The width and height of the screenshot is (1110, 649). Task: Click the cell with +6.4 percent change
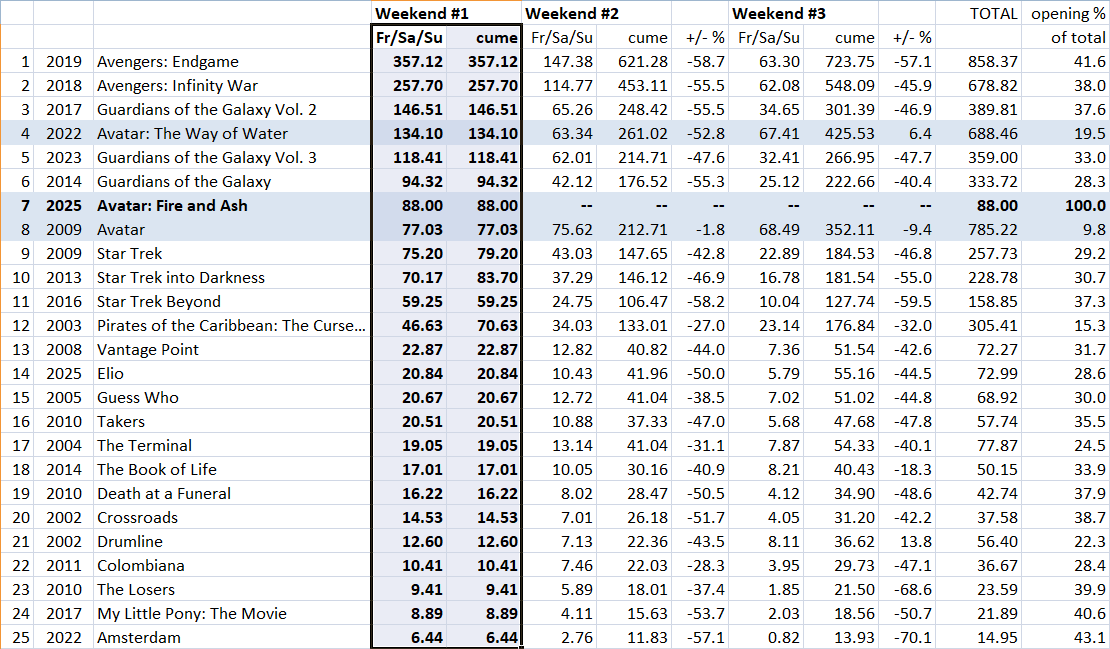point(918,133)
